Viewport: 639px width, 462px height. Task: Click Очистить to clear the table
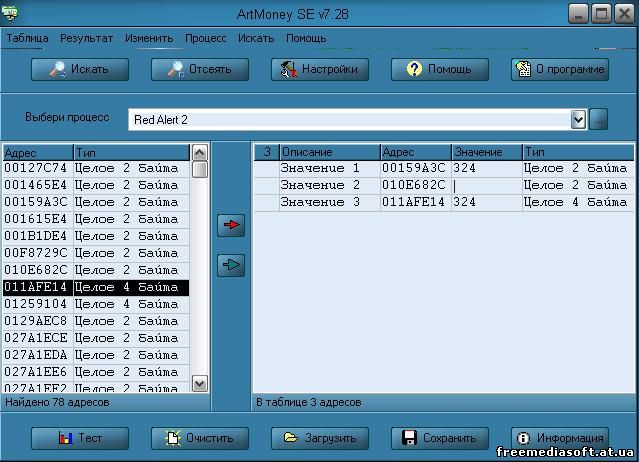click(200, 438)
